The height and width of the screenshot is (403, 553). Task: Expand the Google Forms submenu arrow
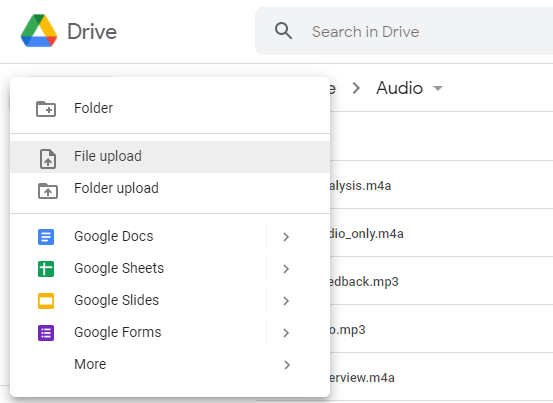[286, 333]
